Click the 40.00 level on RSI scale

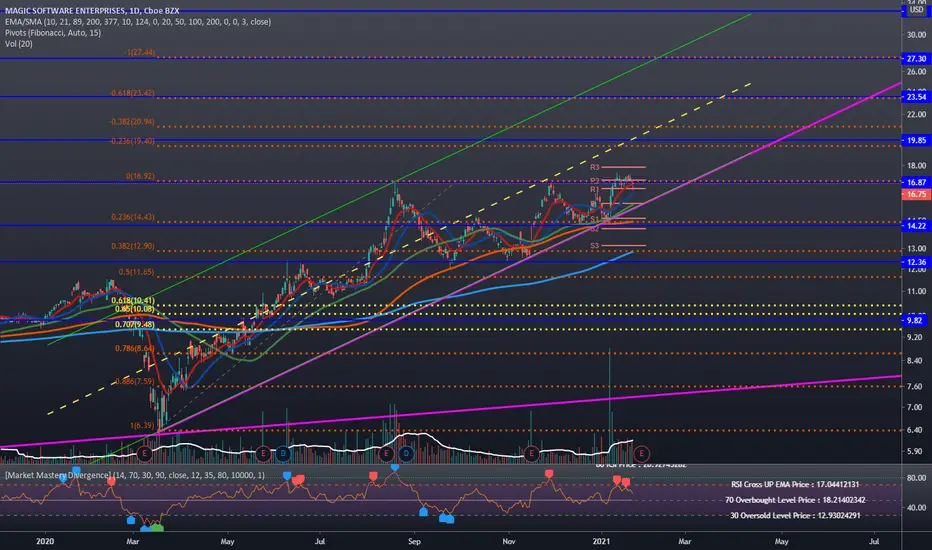[916, 508]
